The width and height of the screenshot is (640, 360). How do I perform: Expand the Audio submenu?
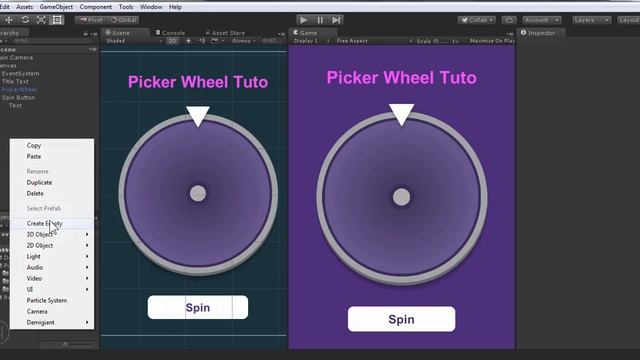52,267
